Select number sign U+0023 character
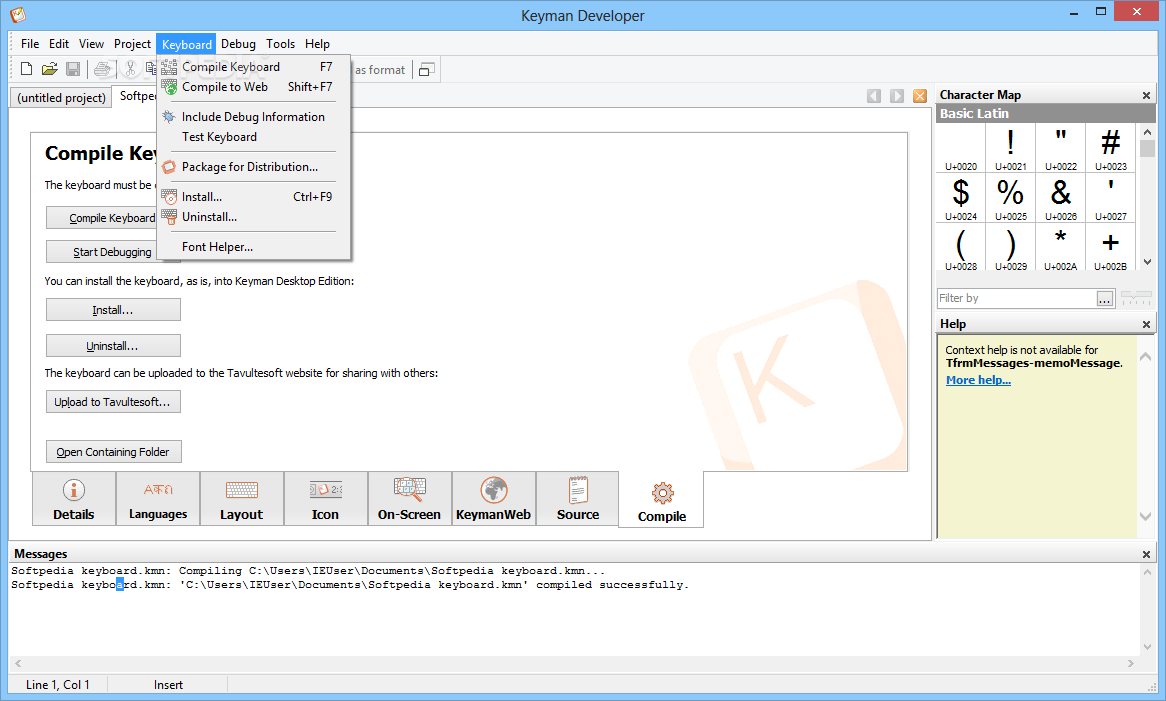The width and height of the screenshot is (1166, 701). tap(1110, 148)
